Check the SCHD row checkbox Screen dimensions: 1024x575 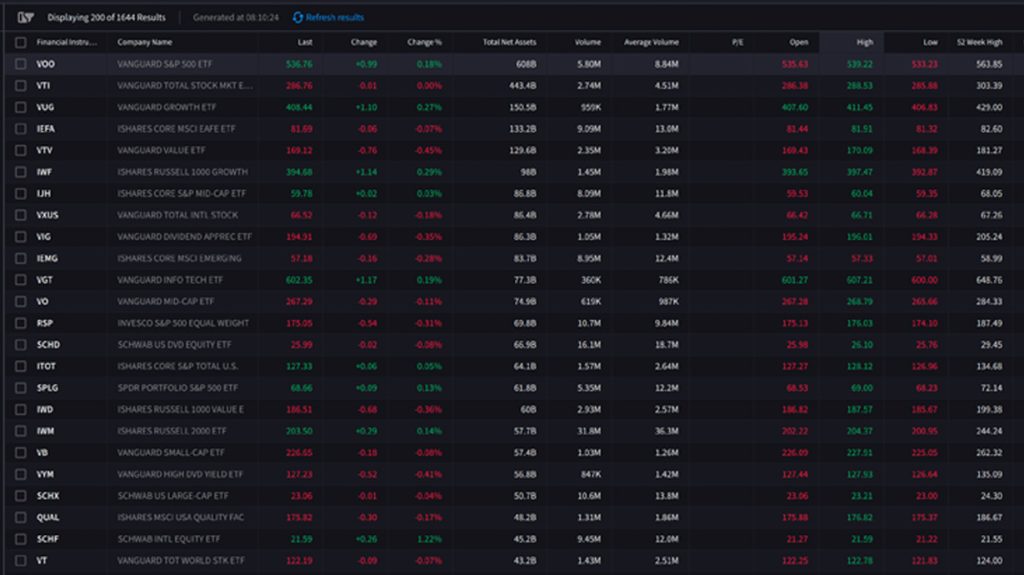pos(21,344)
